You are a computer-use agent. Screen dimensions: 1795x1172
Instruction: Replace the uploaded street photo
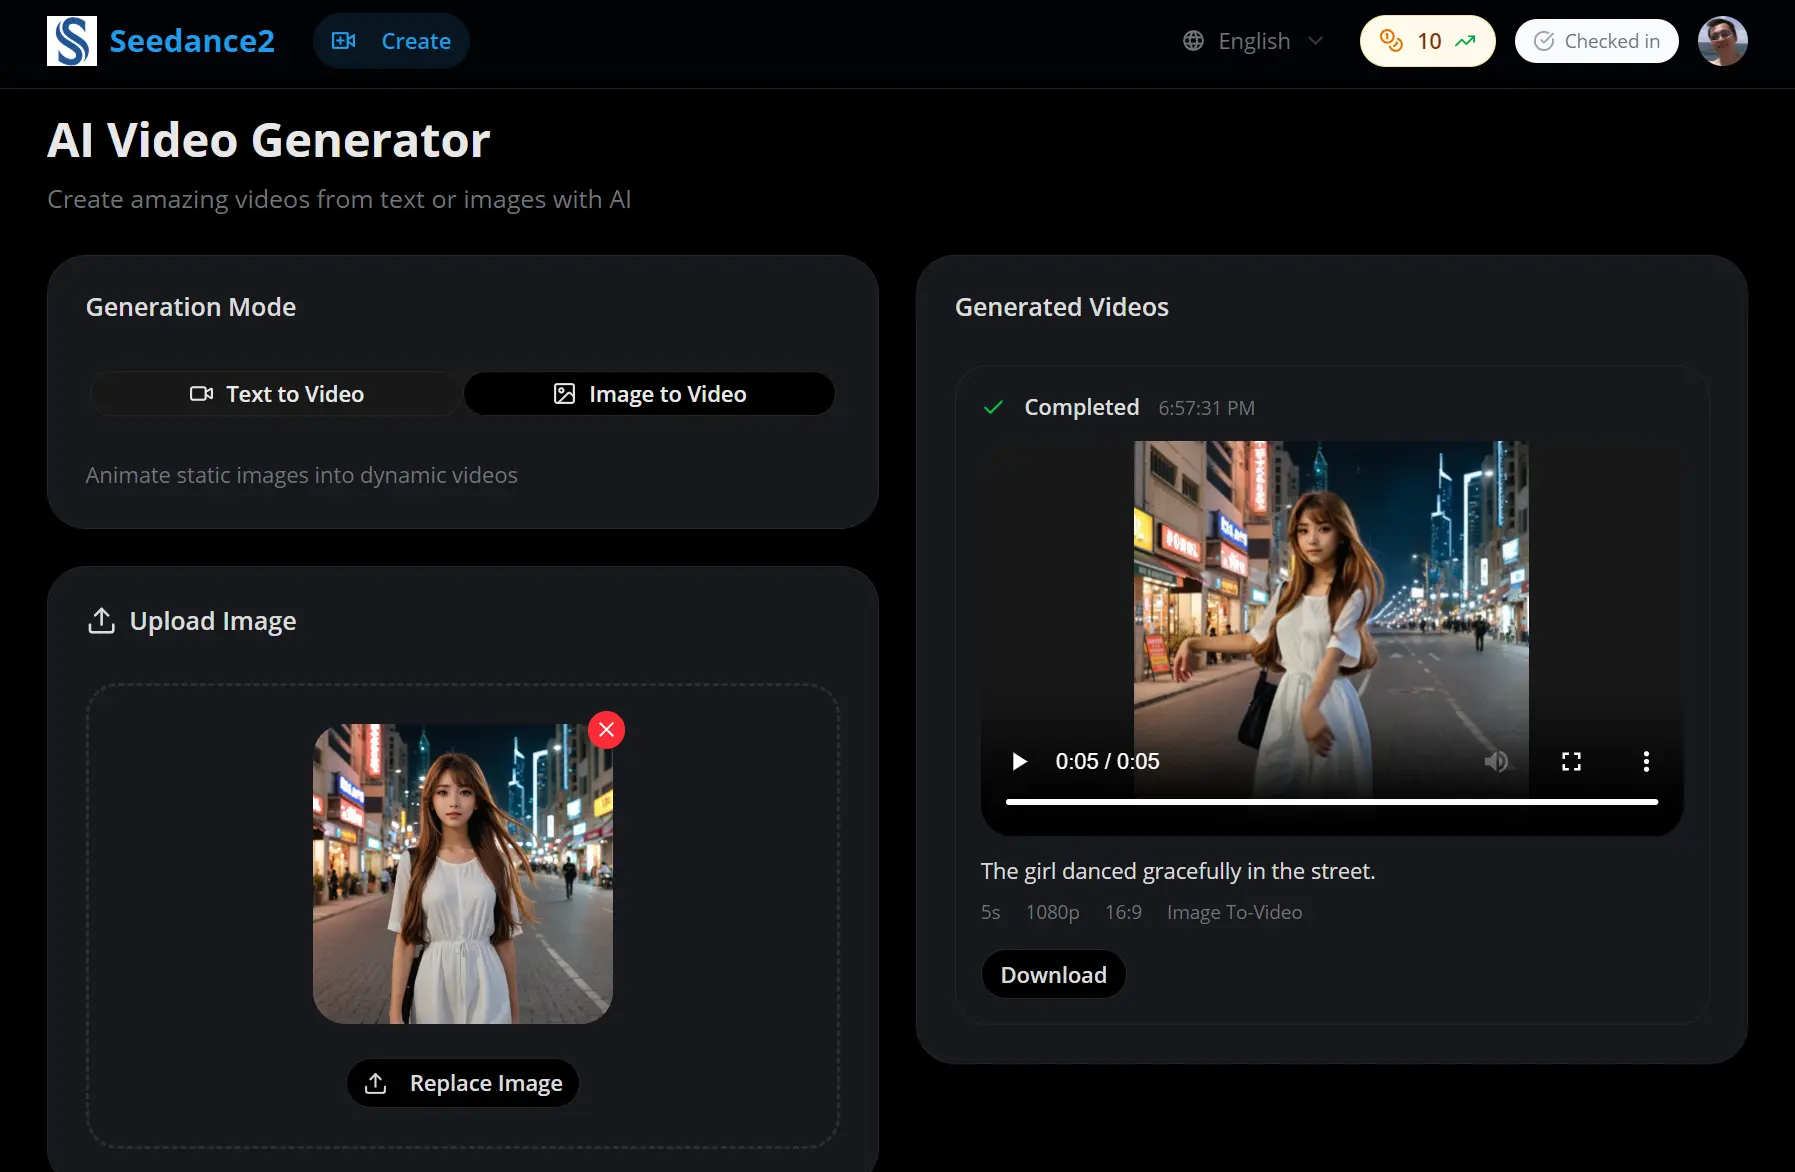(462, 1083)
